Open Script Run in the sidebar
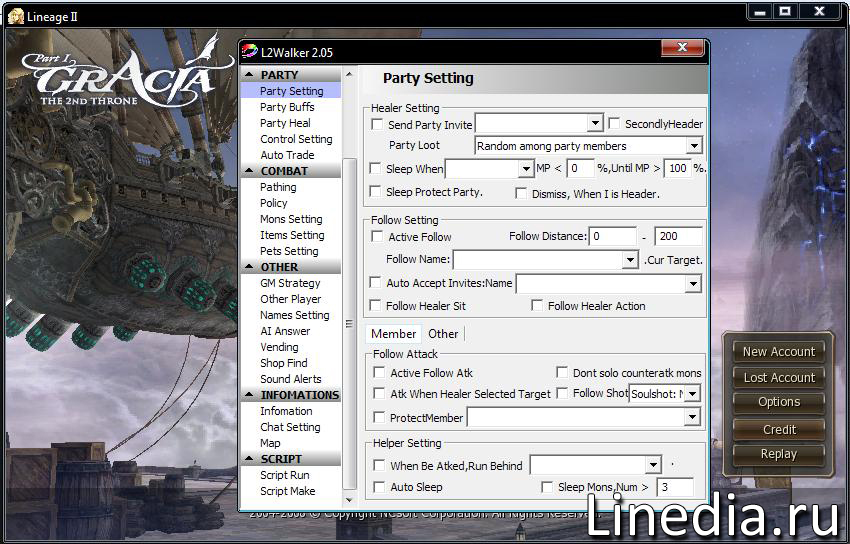850x544 pixels. pos(284,475)
